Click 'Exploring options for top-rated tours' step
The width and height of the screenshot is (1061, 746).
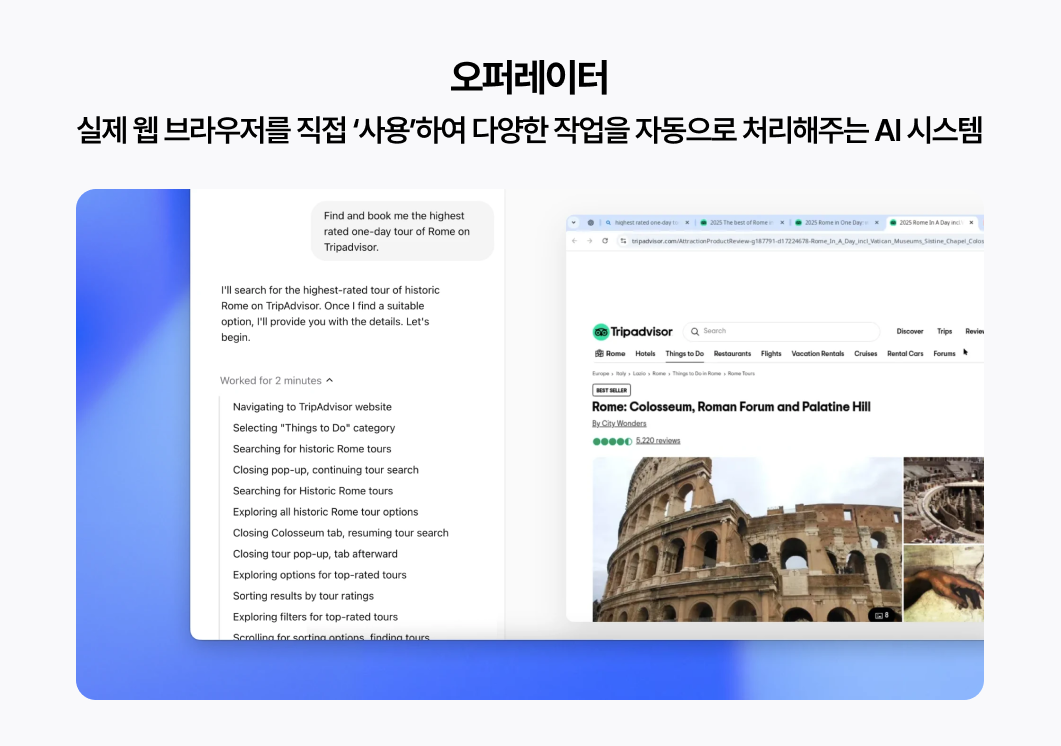tap(319, 575)
